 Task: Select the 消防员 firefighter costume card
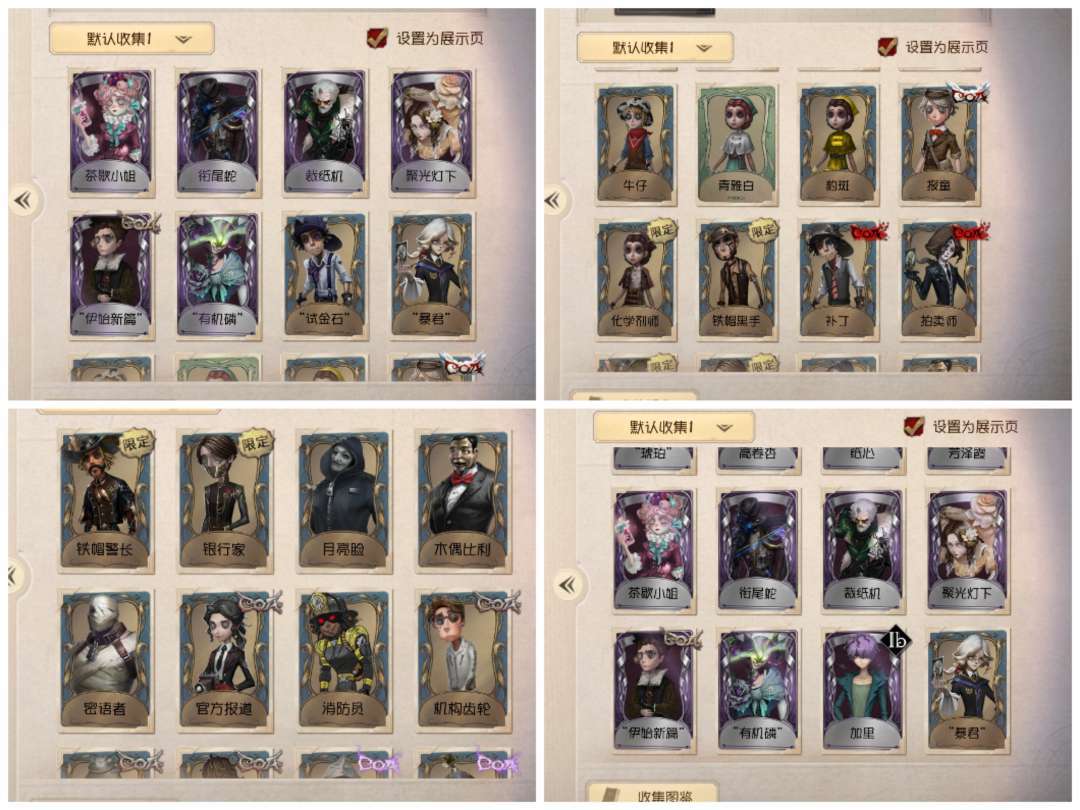click(x=343, y=658)
